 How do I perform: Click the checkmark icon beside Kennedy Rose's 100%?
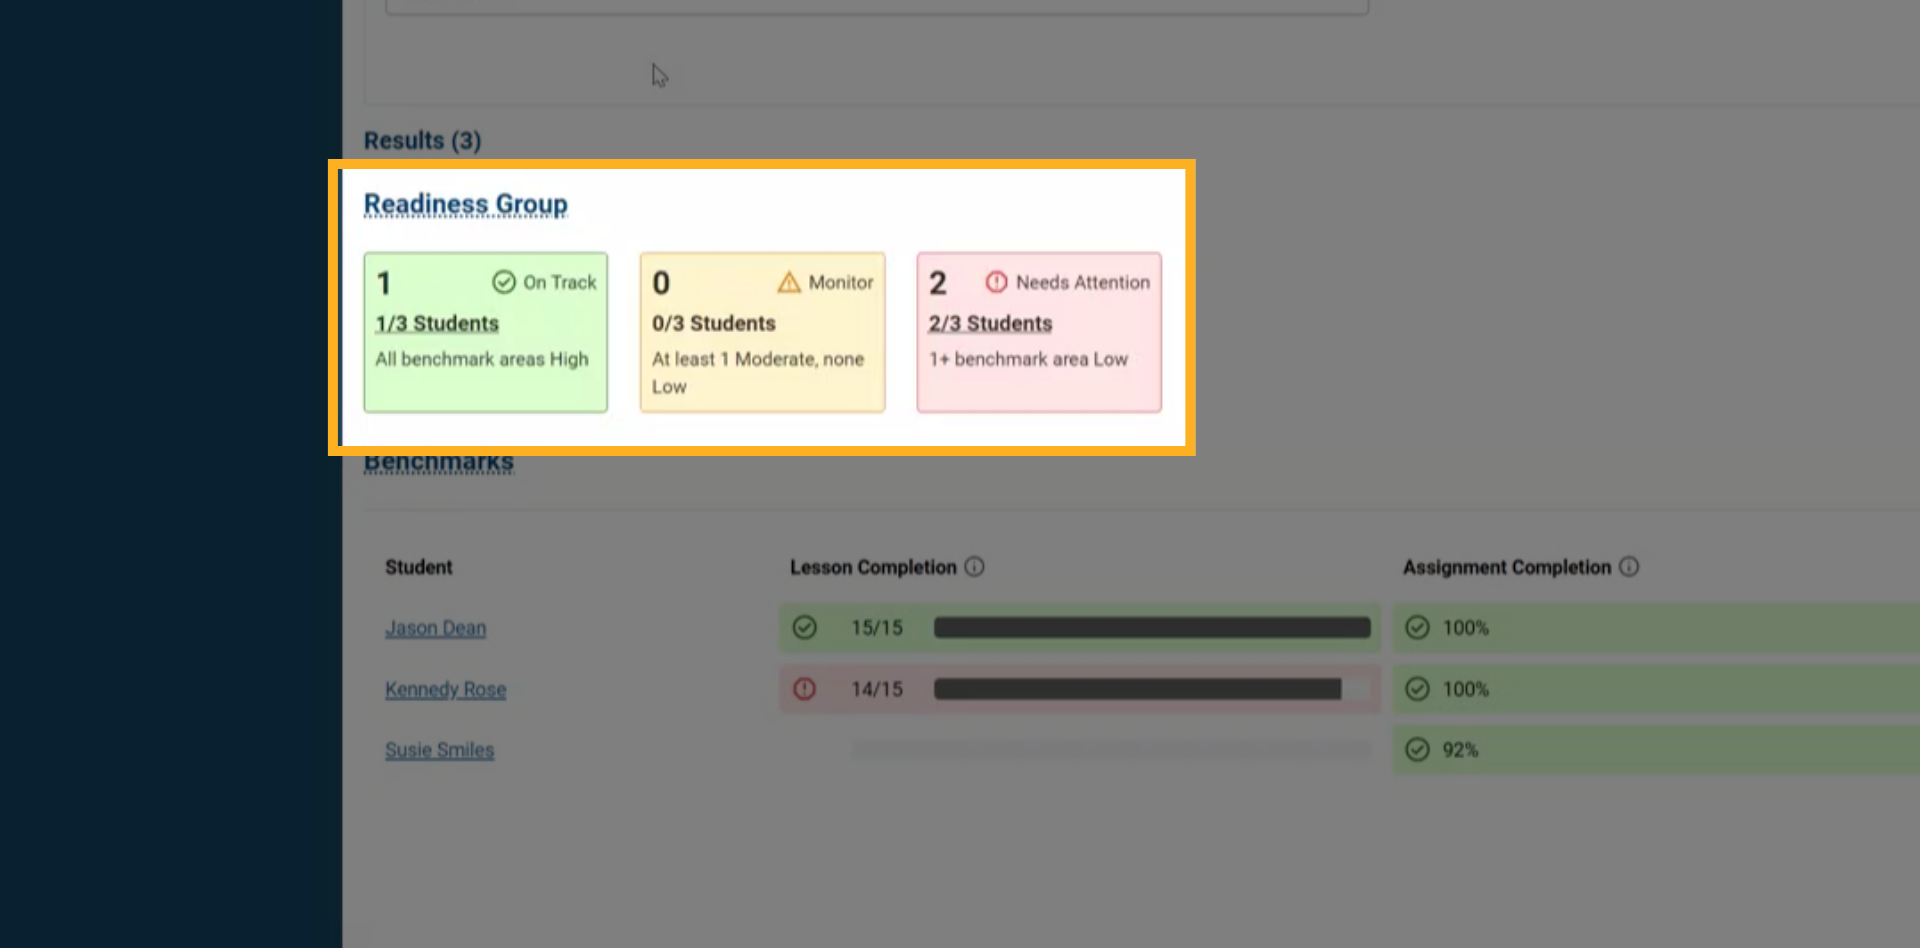click(1417, 689)
